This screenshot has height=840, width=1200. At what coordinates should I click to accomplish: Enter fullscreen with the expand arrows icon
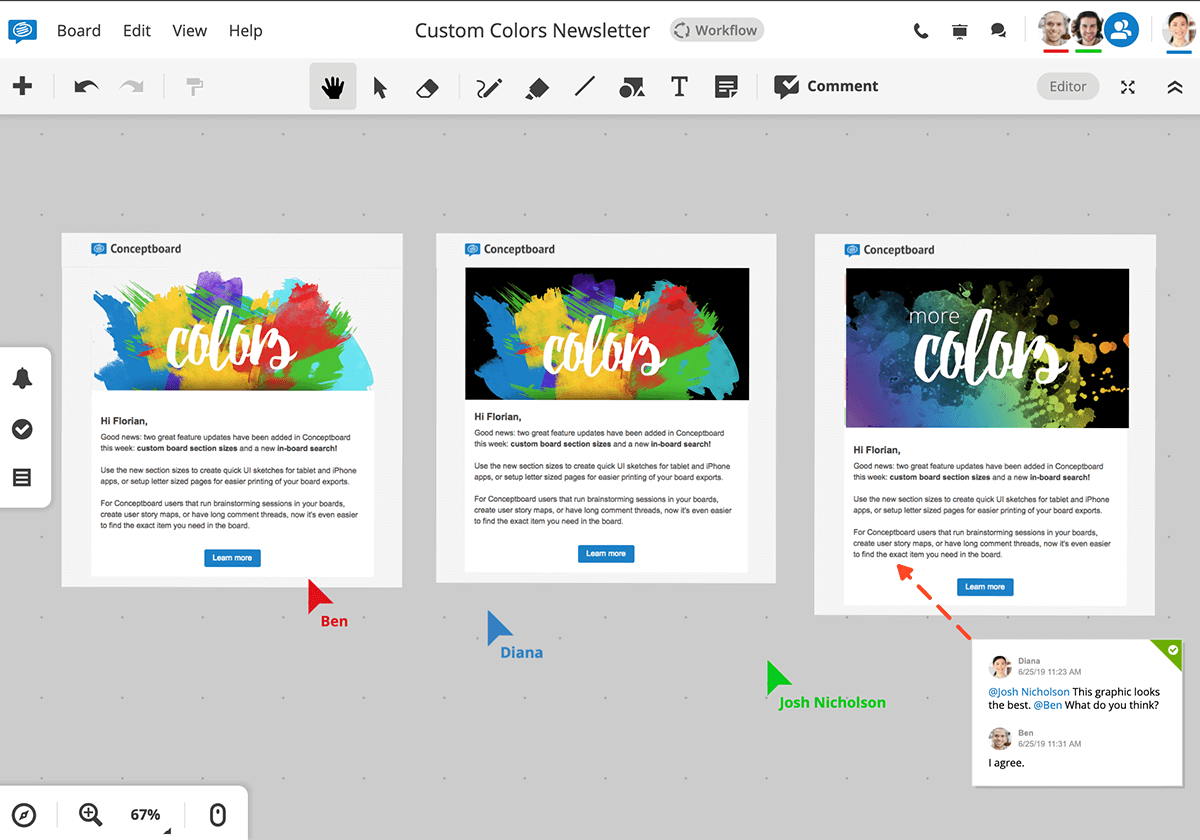[x=1128, y=87]
